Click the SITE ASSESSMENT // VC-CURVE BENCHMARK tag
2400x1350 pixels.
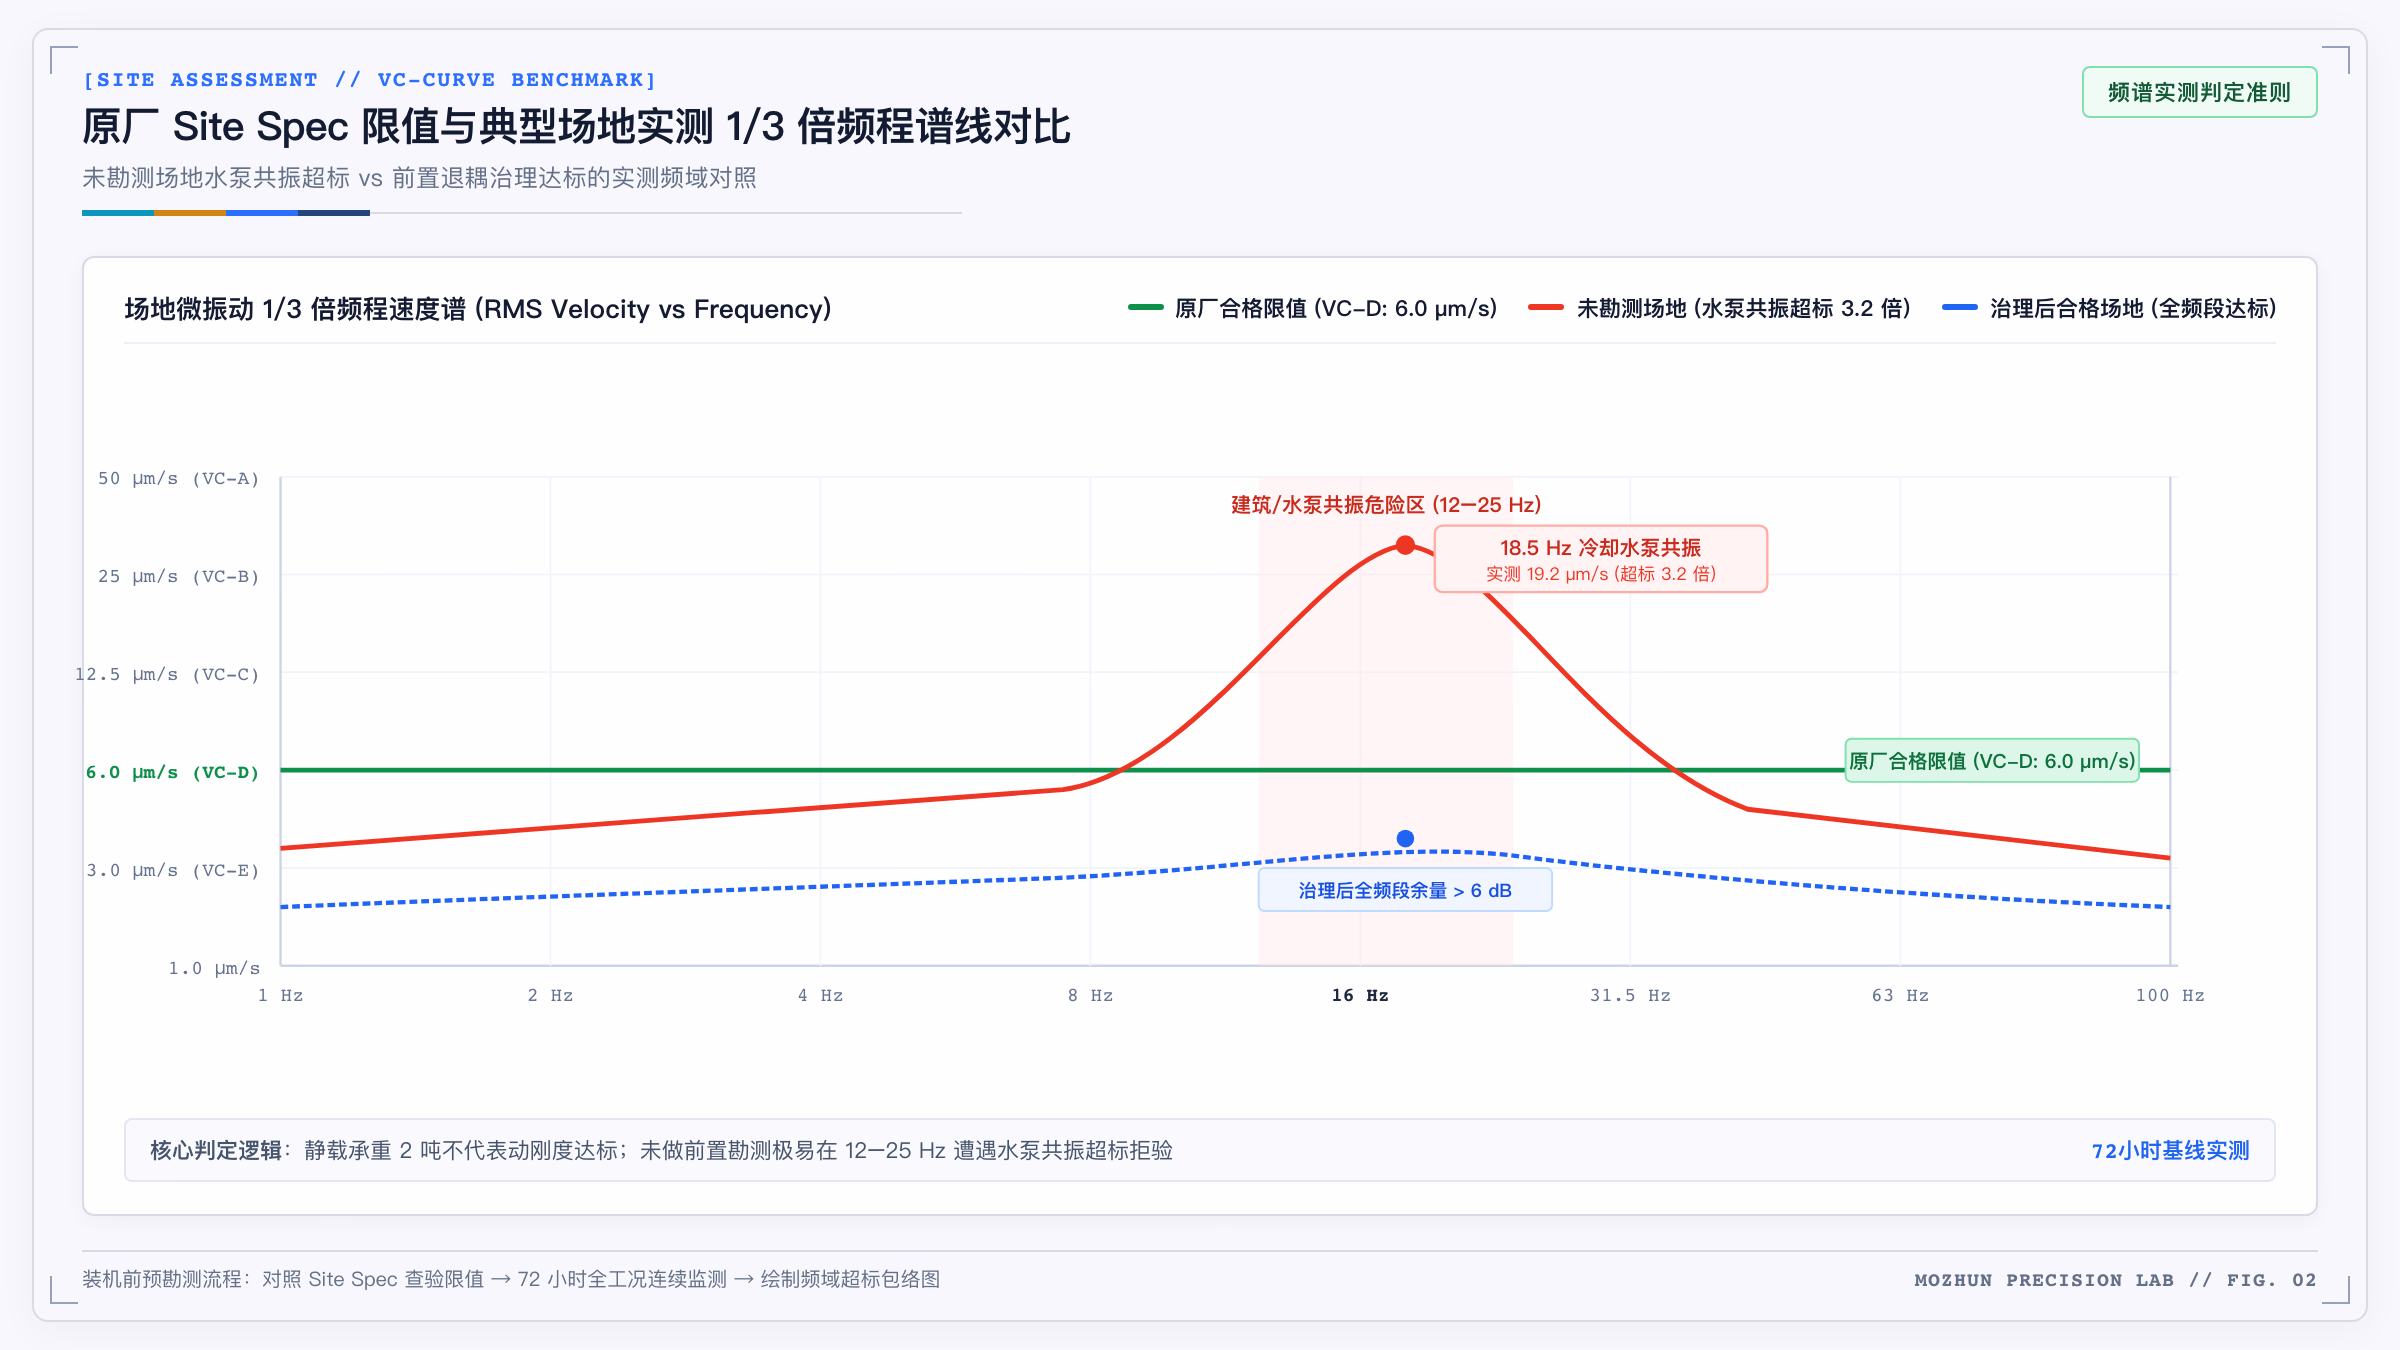pos(369,80)
